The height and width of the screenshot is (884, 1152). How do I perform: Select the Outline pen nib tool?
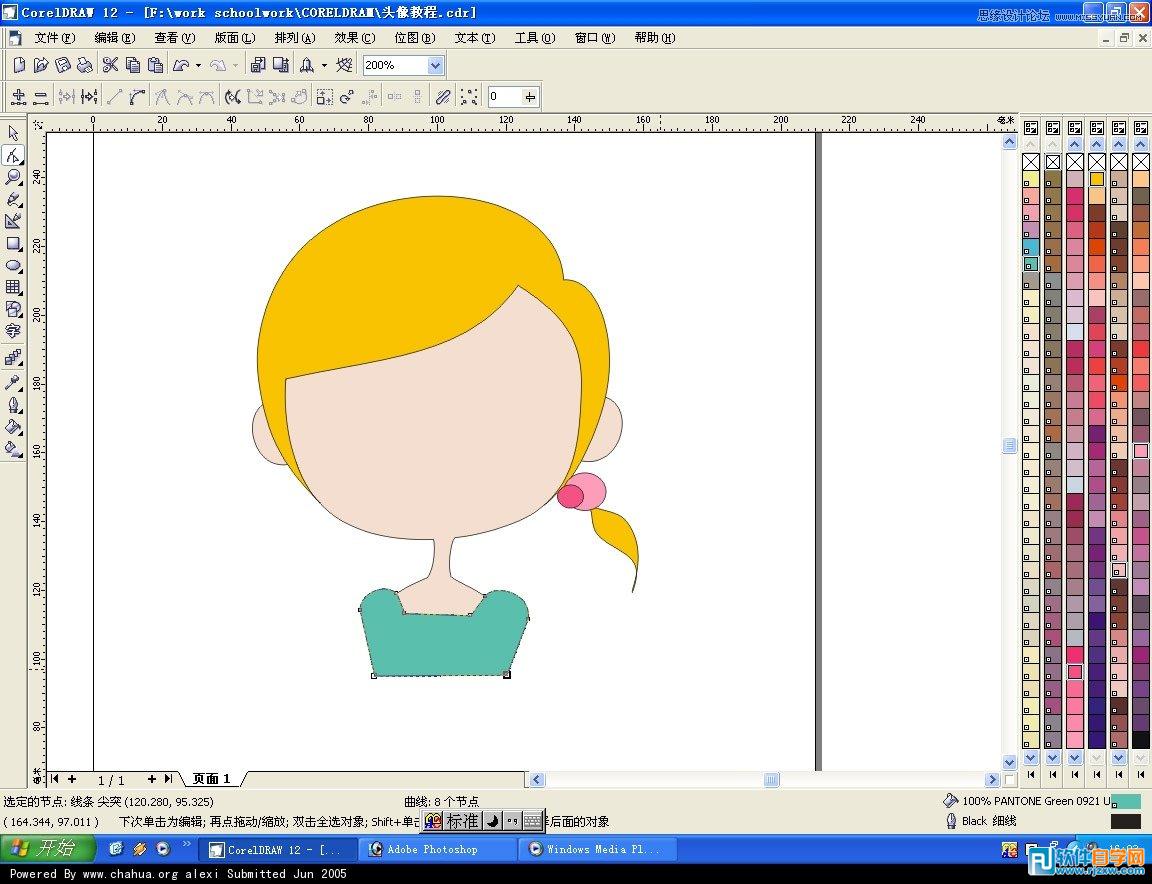point(13,405)
